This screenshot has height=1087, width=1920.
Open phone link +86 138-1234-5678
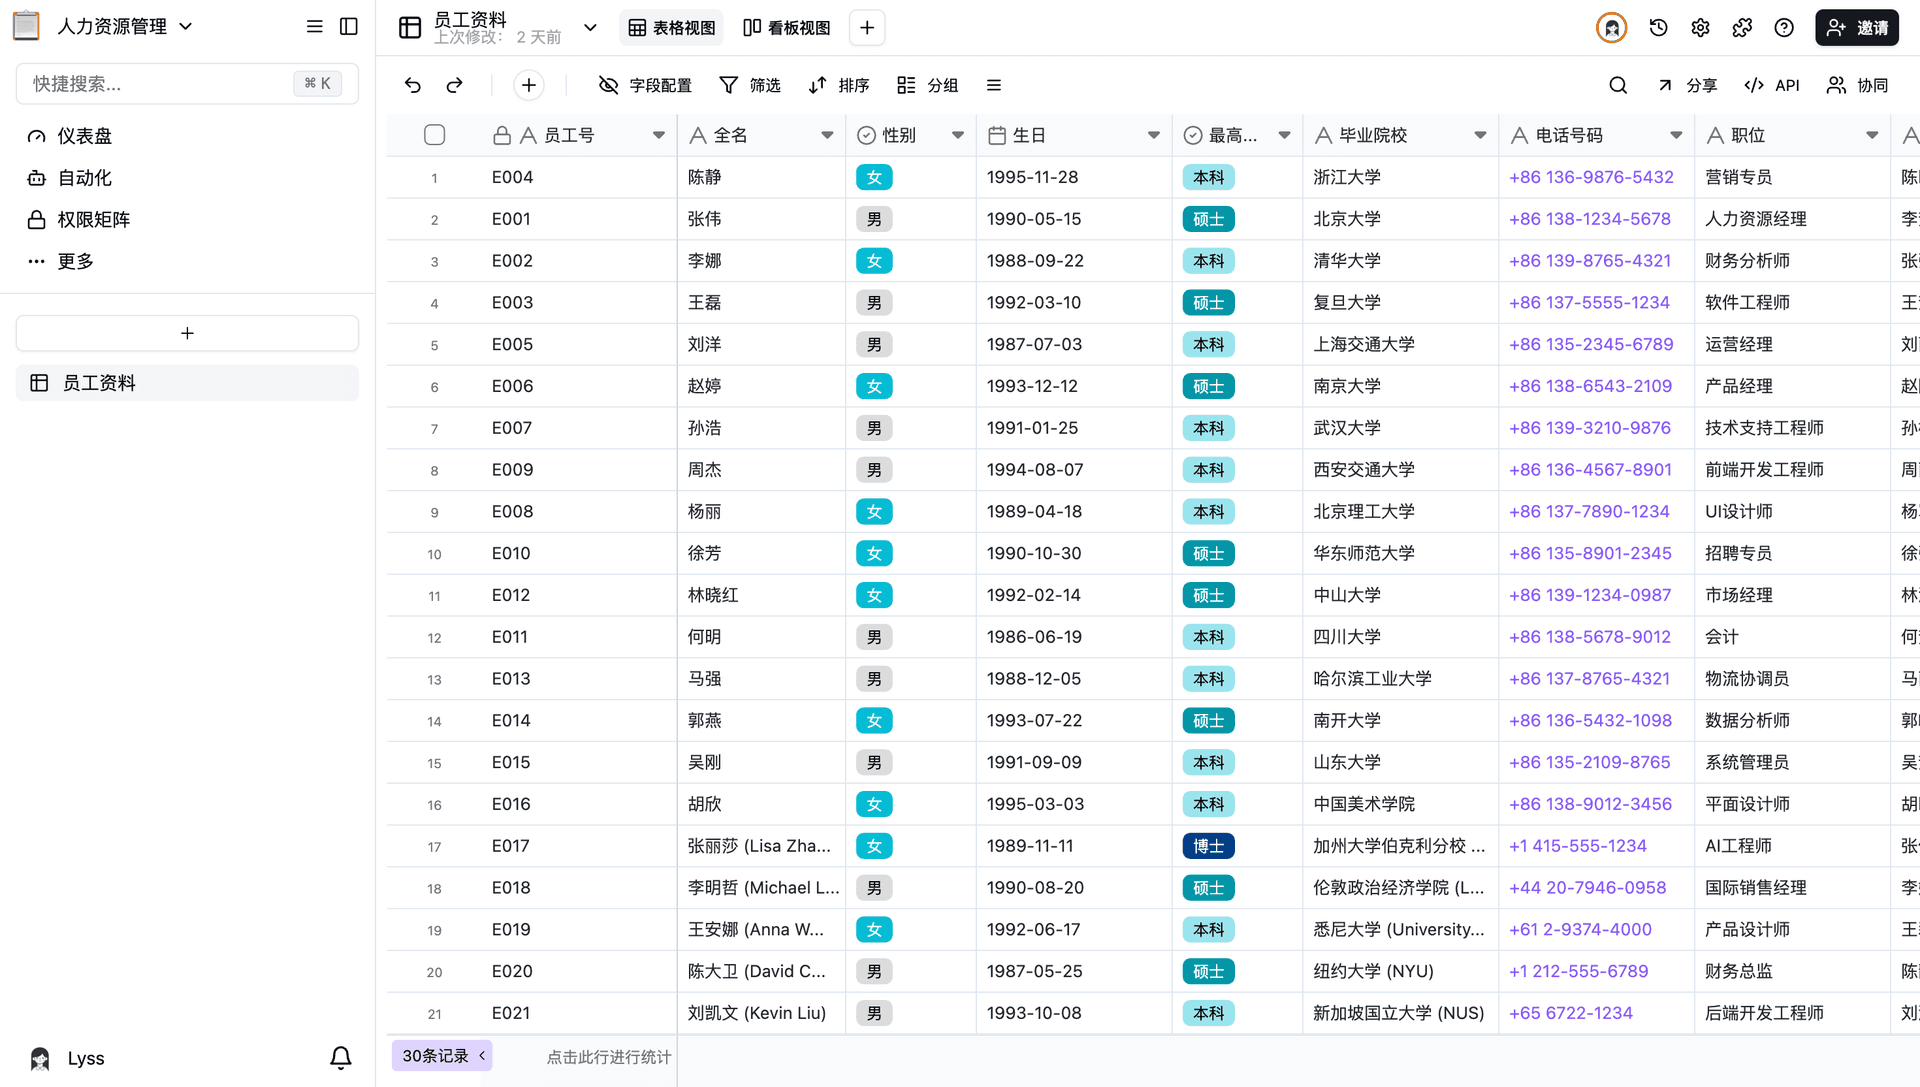(1590, 218)
